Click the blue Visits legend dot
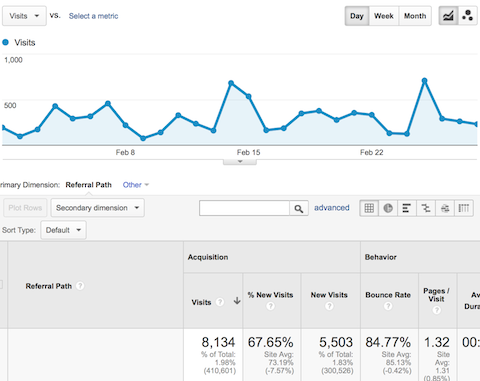This screenshot has height=381, width=480. [x=5, y=42]
